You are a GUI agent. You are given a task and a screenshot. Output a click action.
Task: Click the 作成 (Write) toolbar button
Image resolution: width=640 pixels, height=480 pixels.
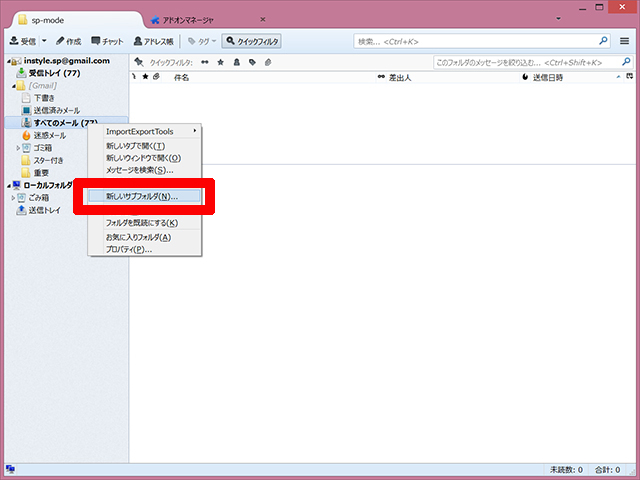coord(69,41)
